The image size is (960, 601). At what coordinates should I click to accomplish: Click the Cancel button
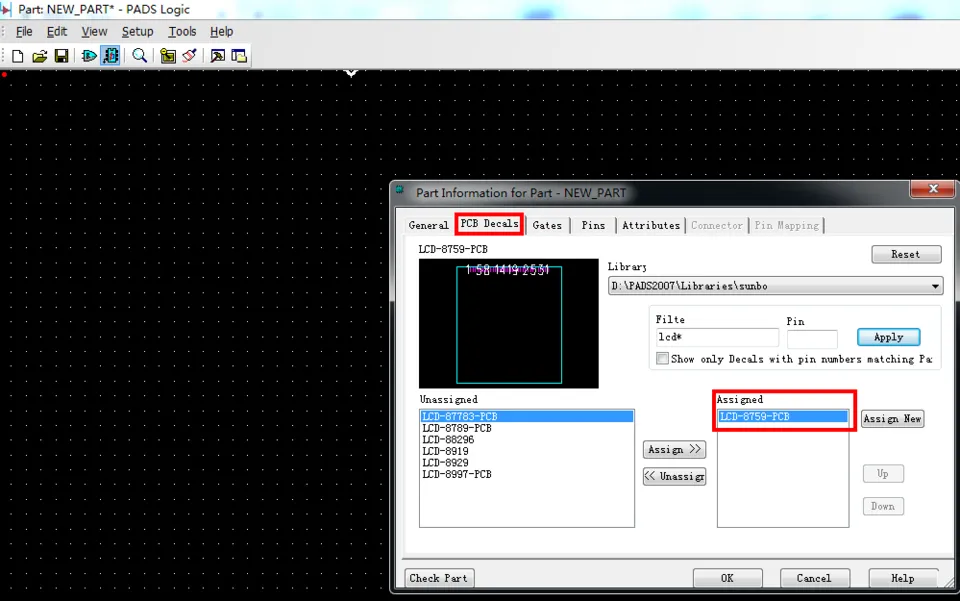[x=814, y=578]
